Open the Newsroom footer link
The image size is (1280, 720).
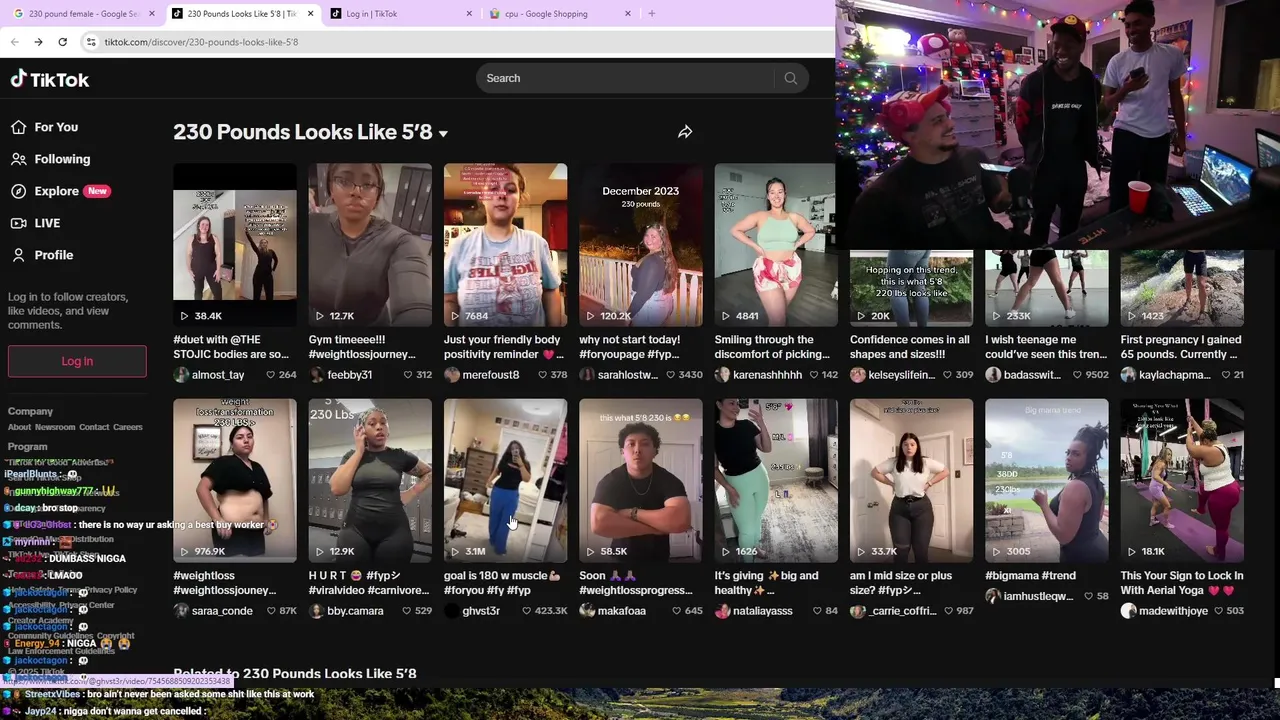pos(55,427)
